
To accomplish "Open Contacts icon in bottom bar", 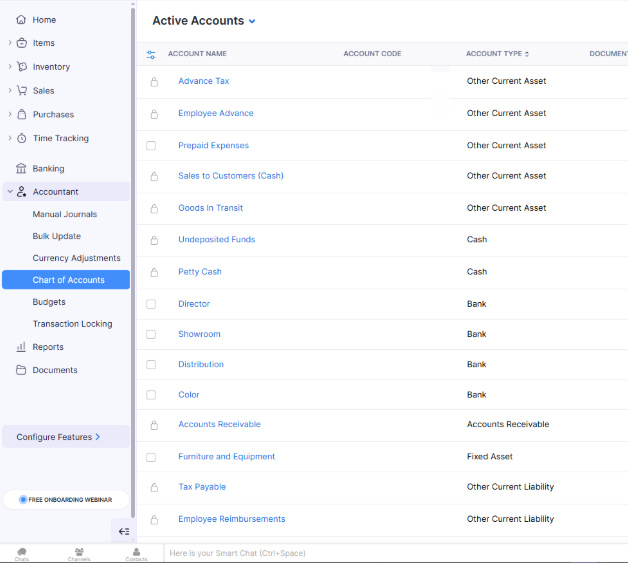I will (x=136, y=554).
